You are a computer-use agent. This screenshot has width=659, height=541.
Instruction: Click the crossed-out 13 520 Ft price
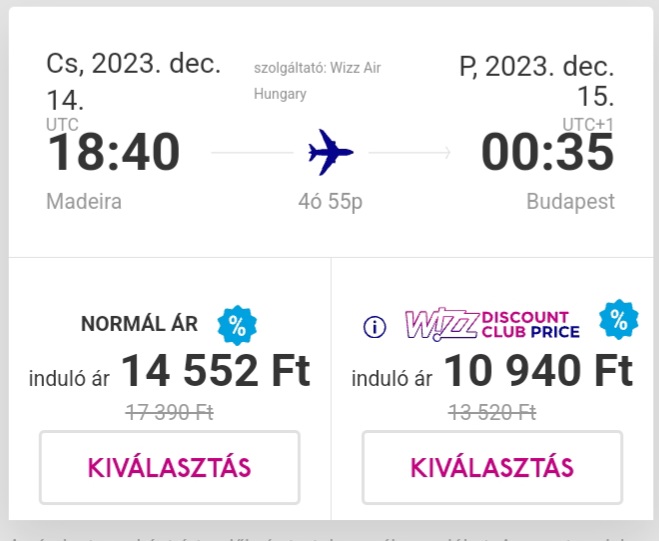[x=492, y=412]
